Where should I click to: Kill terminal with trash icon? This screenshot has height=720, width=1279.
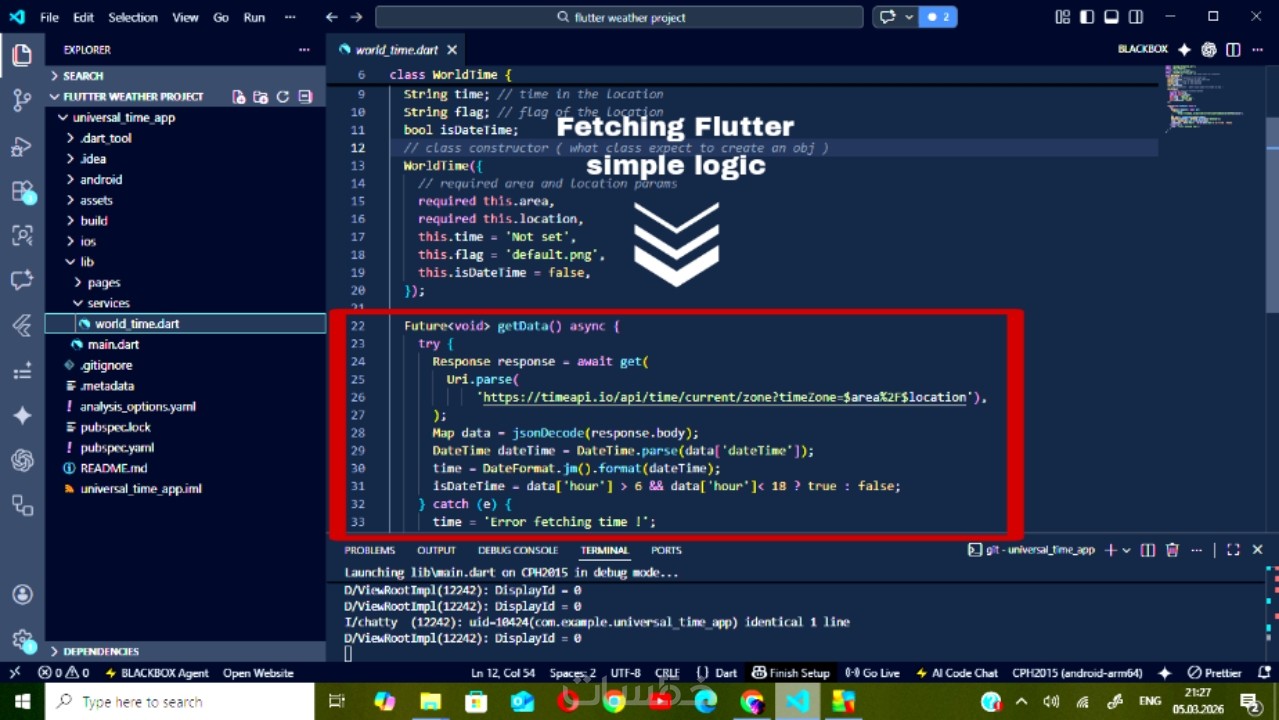click(1172, 550)
